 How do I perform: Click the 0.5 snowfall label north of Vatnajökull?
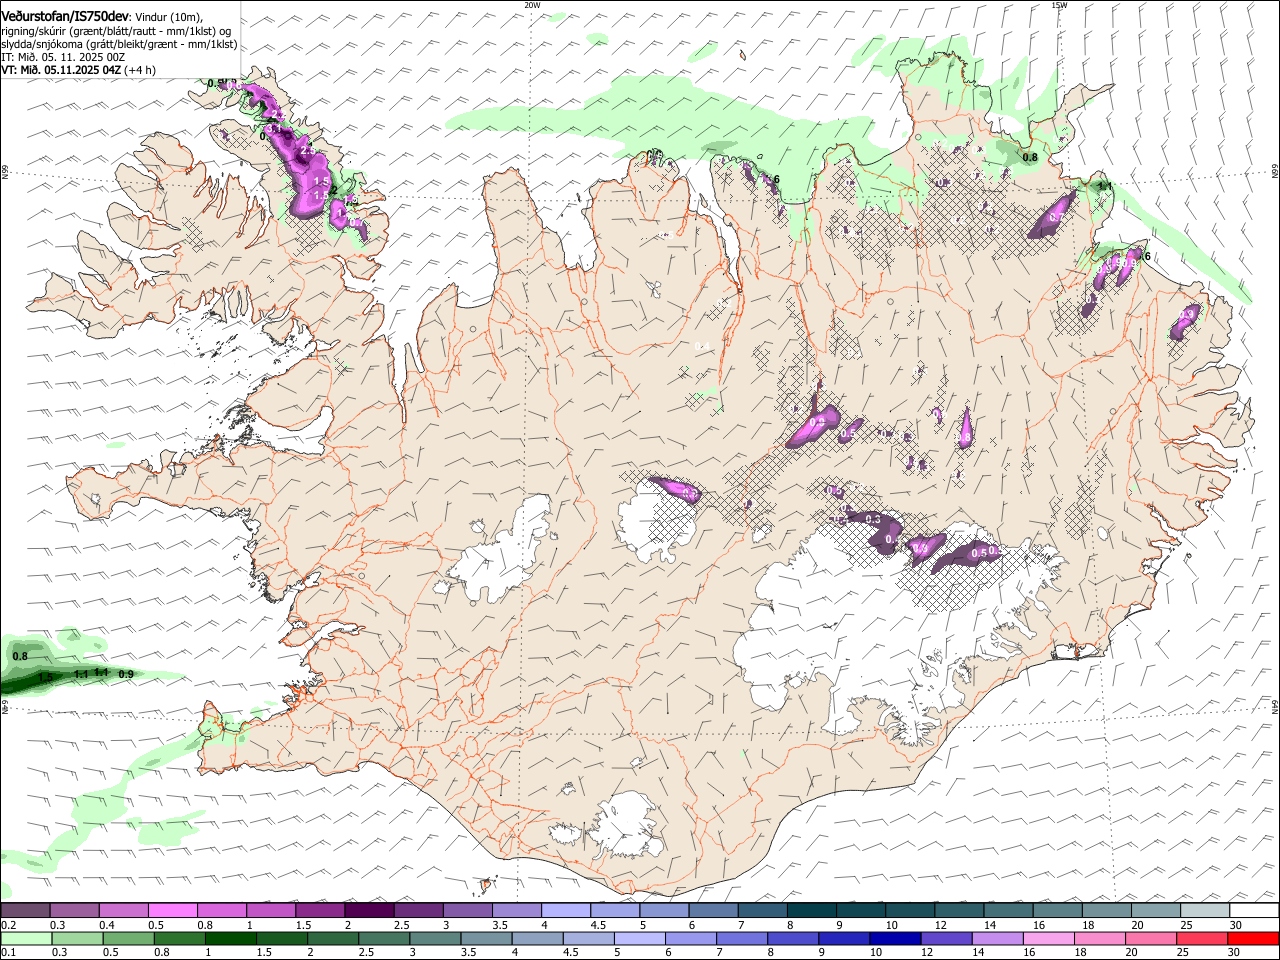tap(980, 553)
